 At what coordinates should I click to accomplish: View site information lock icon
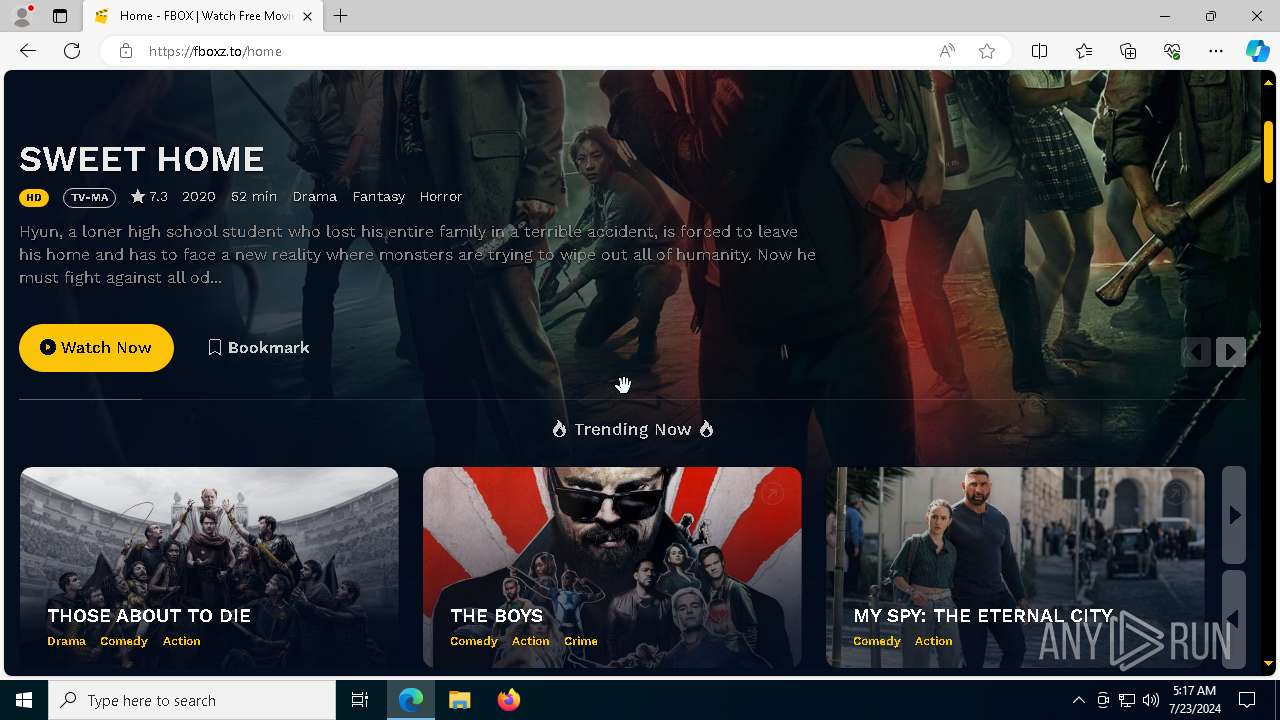pyautogui.click(x=126, y=51)
